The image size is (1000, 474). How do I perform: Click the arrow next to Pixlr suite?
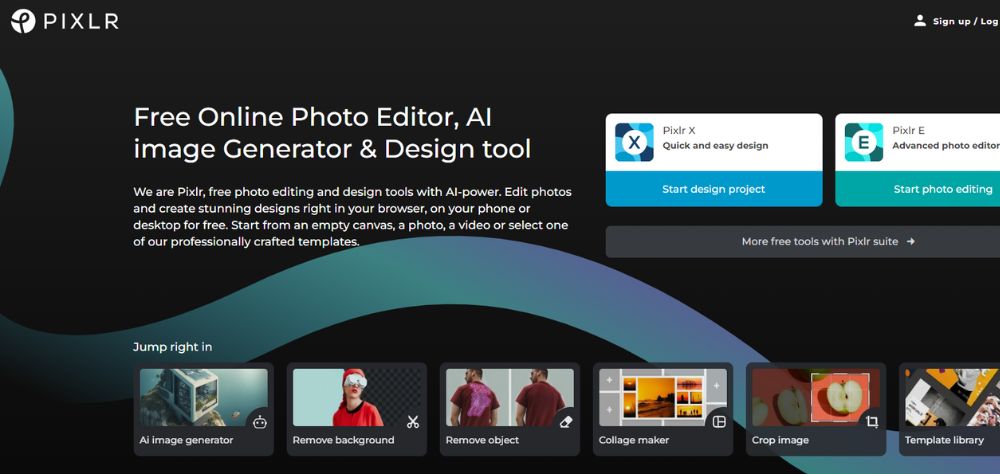coord(911,242)
